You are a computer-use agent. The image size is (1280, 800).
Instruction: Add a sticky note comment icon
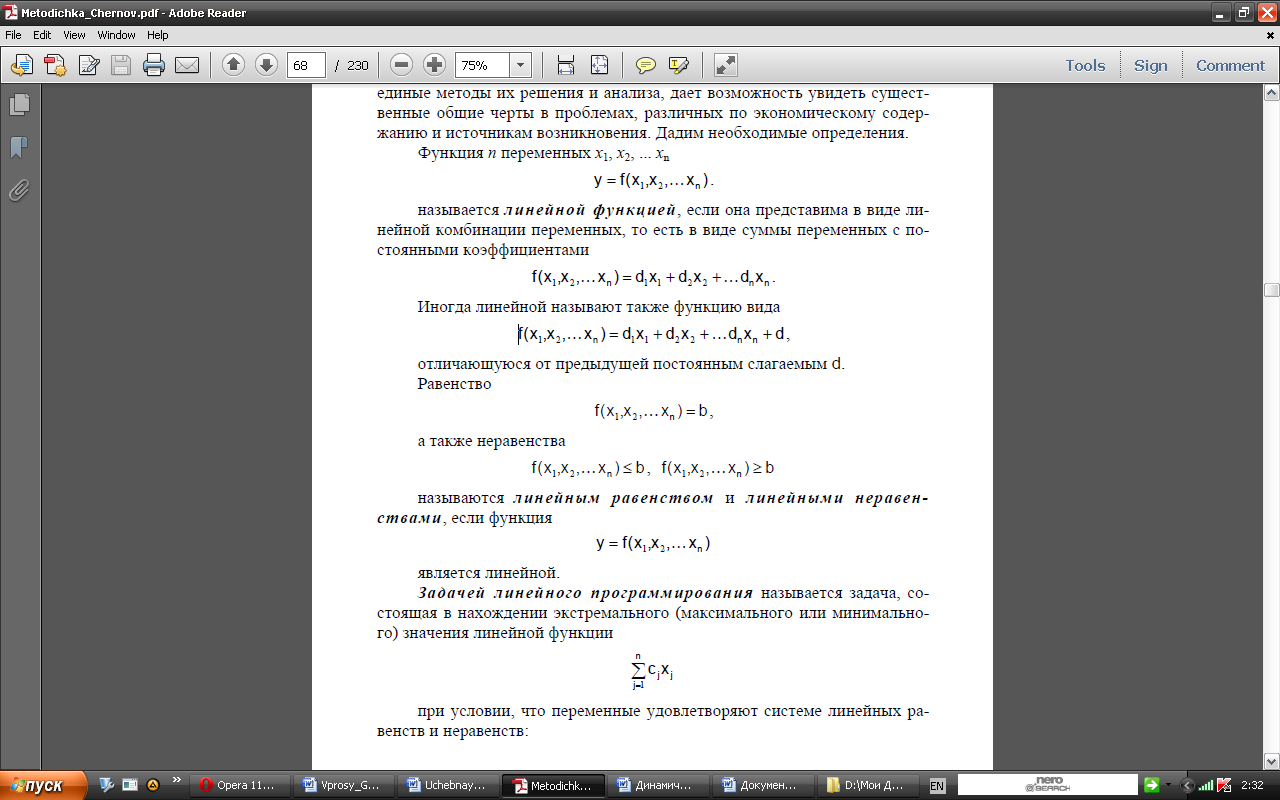coord(646,65)
